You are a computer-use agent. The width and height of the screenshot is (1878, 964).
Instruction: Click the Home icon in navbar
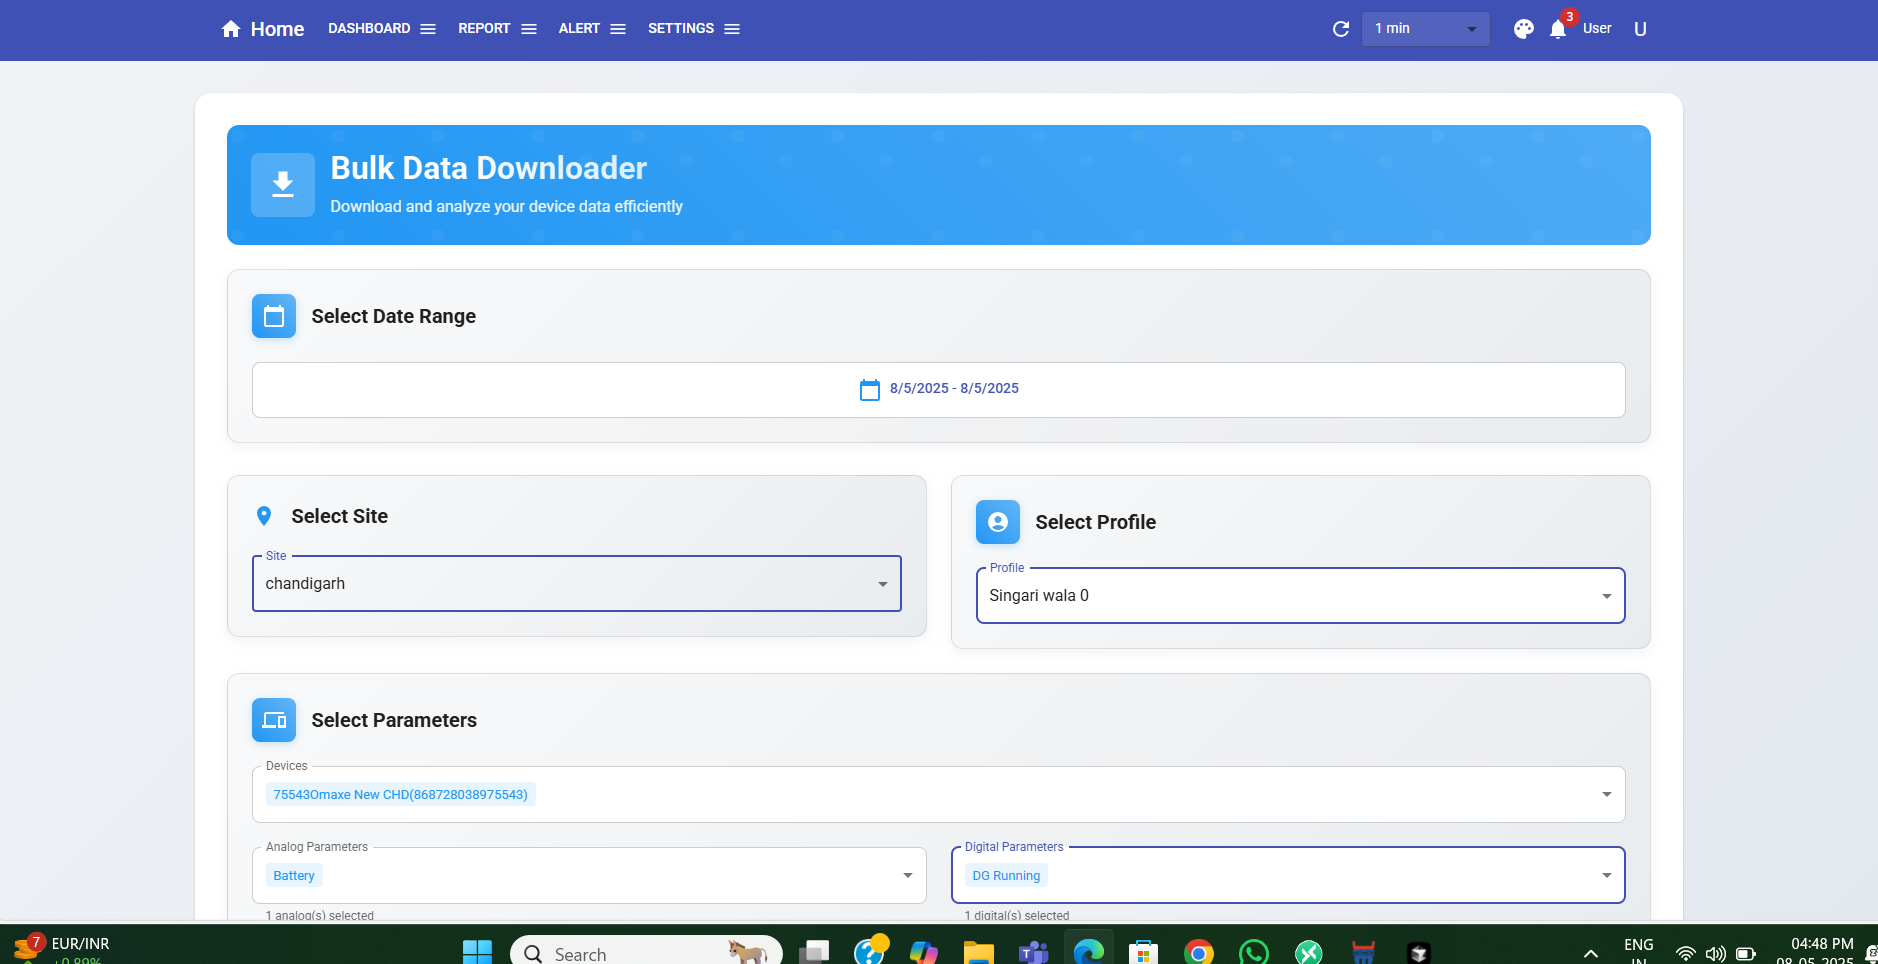(x=231, y=29)
